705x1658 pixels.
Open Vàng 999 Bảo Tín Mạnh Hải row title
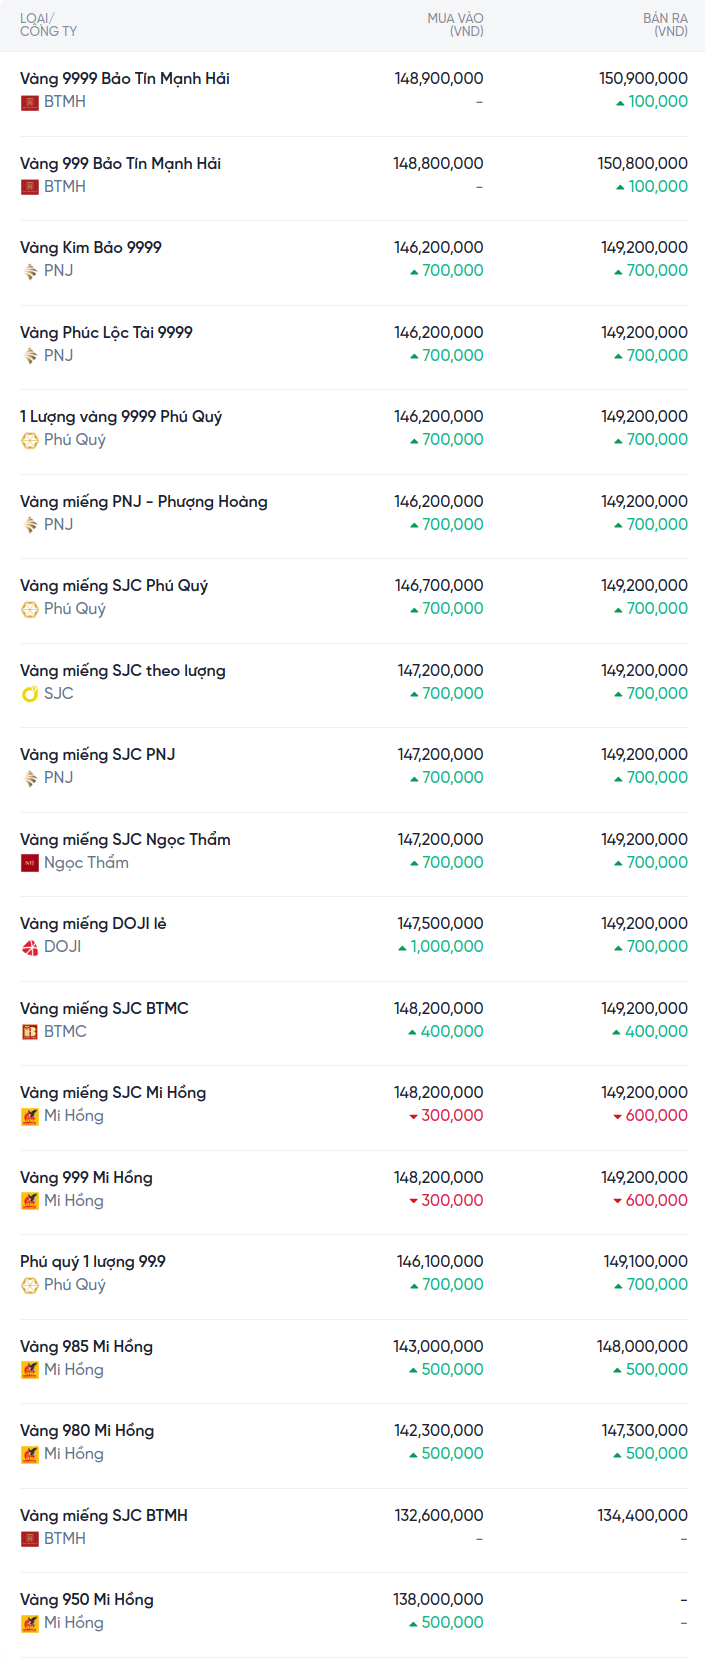[120, 163]
